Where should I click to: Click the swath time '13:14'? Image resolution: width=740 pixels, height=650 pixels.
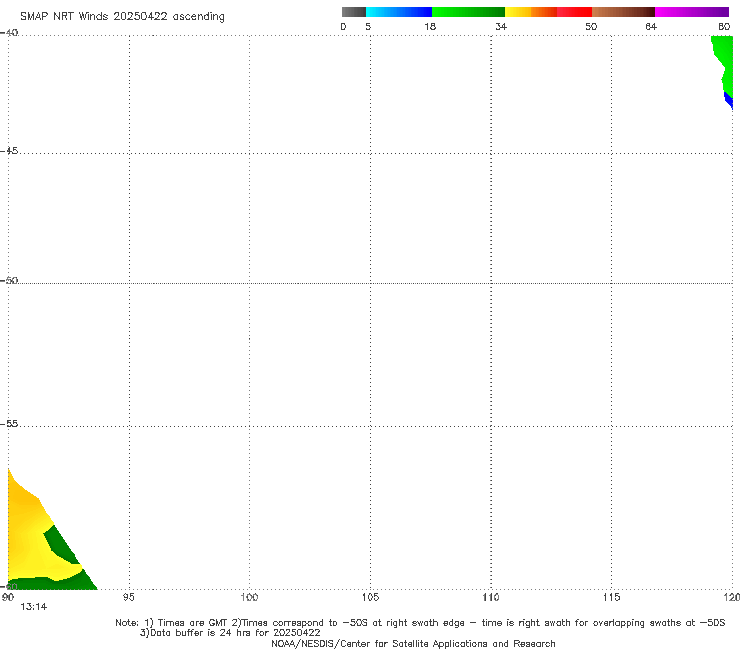point(34,607)
